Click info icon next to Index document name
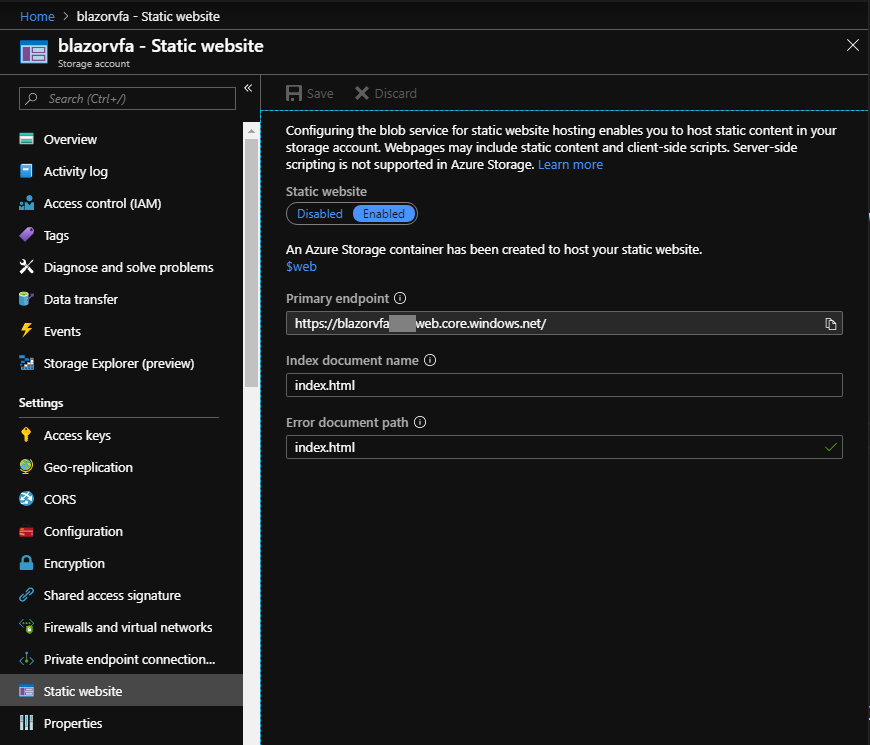This screenshot has height=745, width=870. tap(430, 360)
